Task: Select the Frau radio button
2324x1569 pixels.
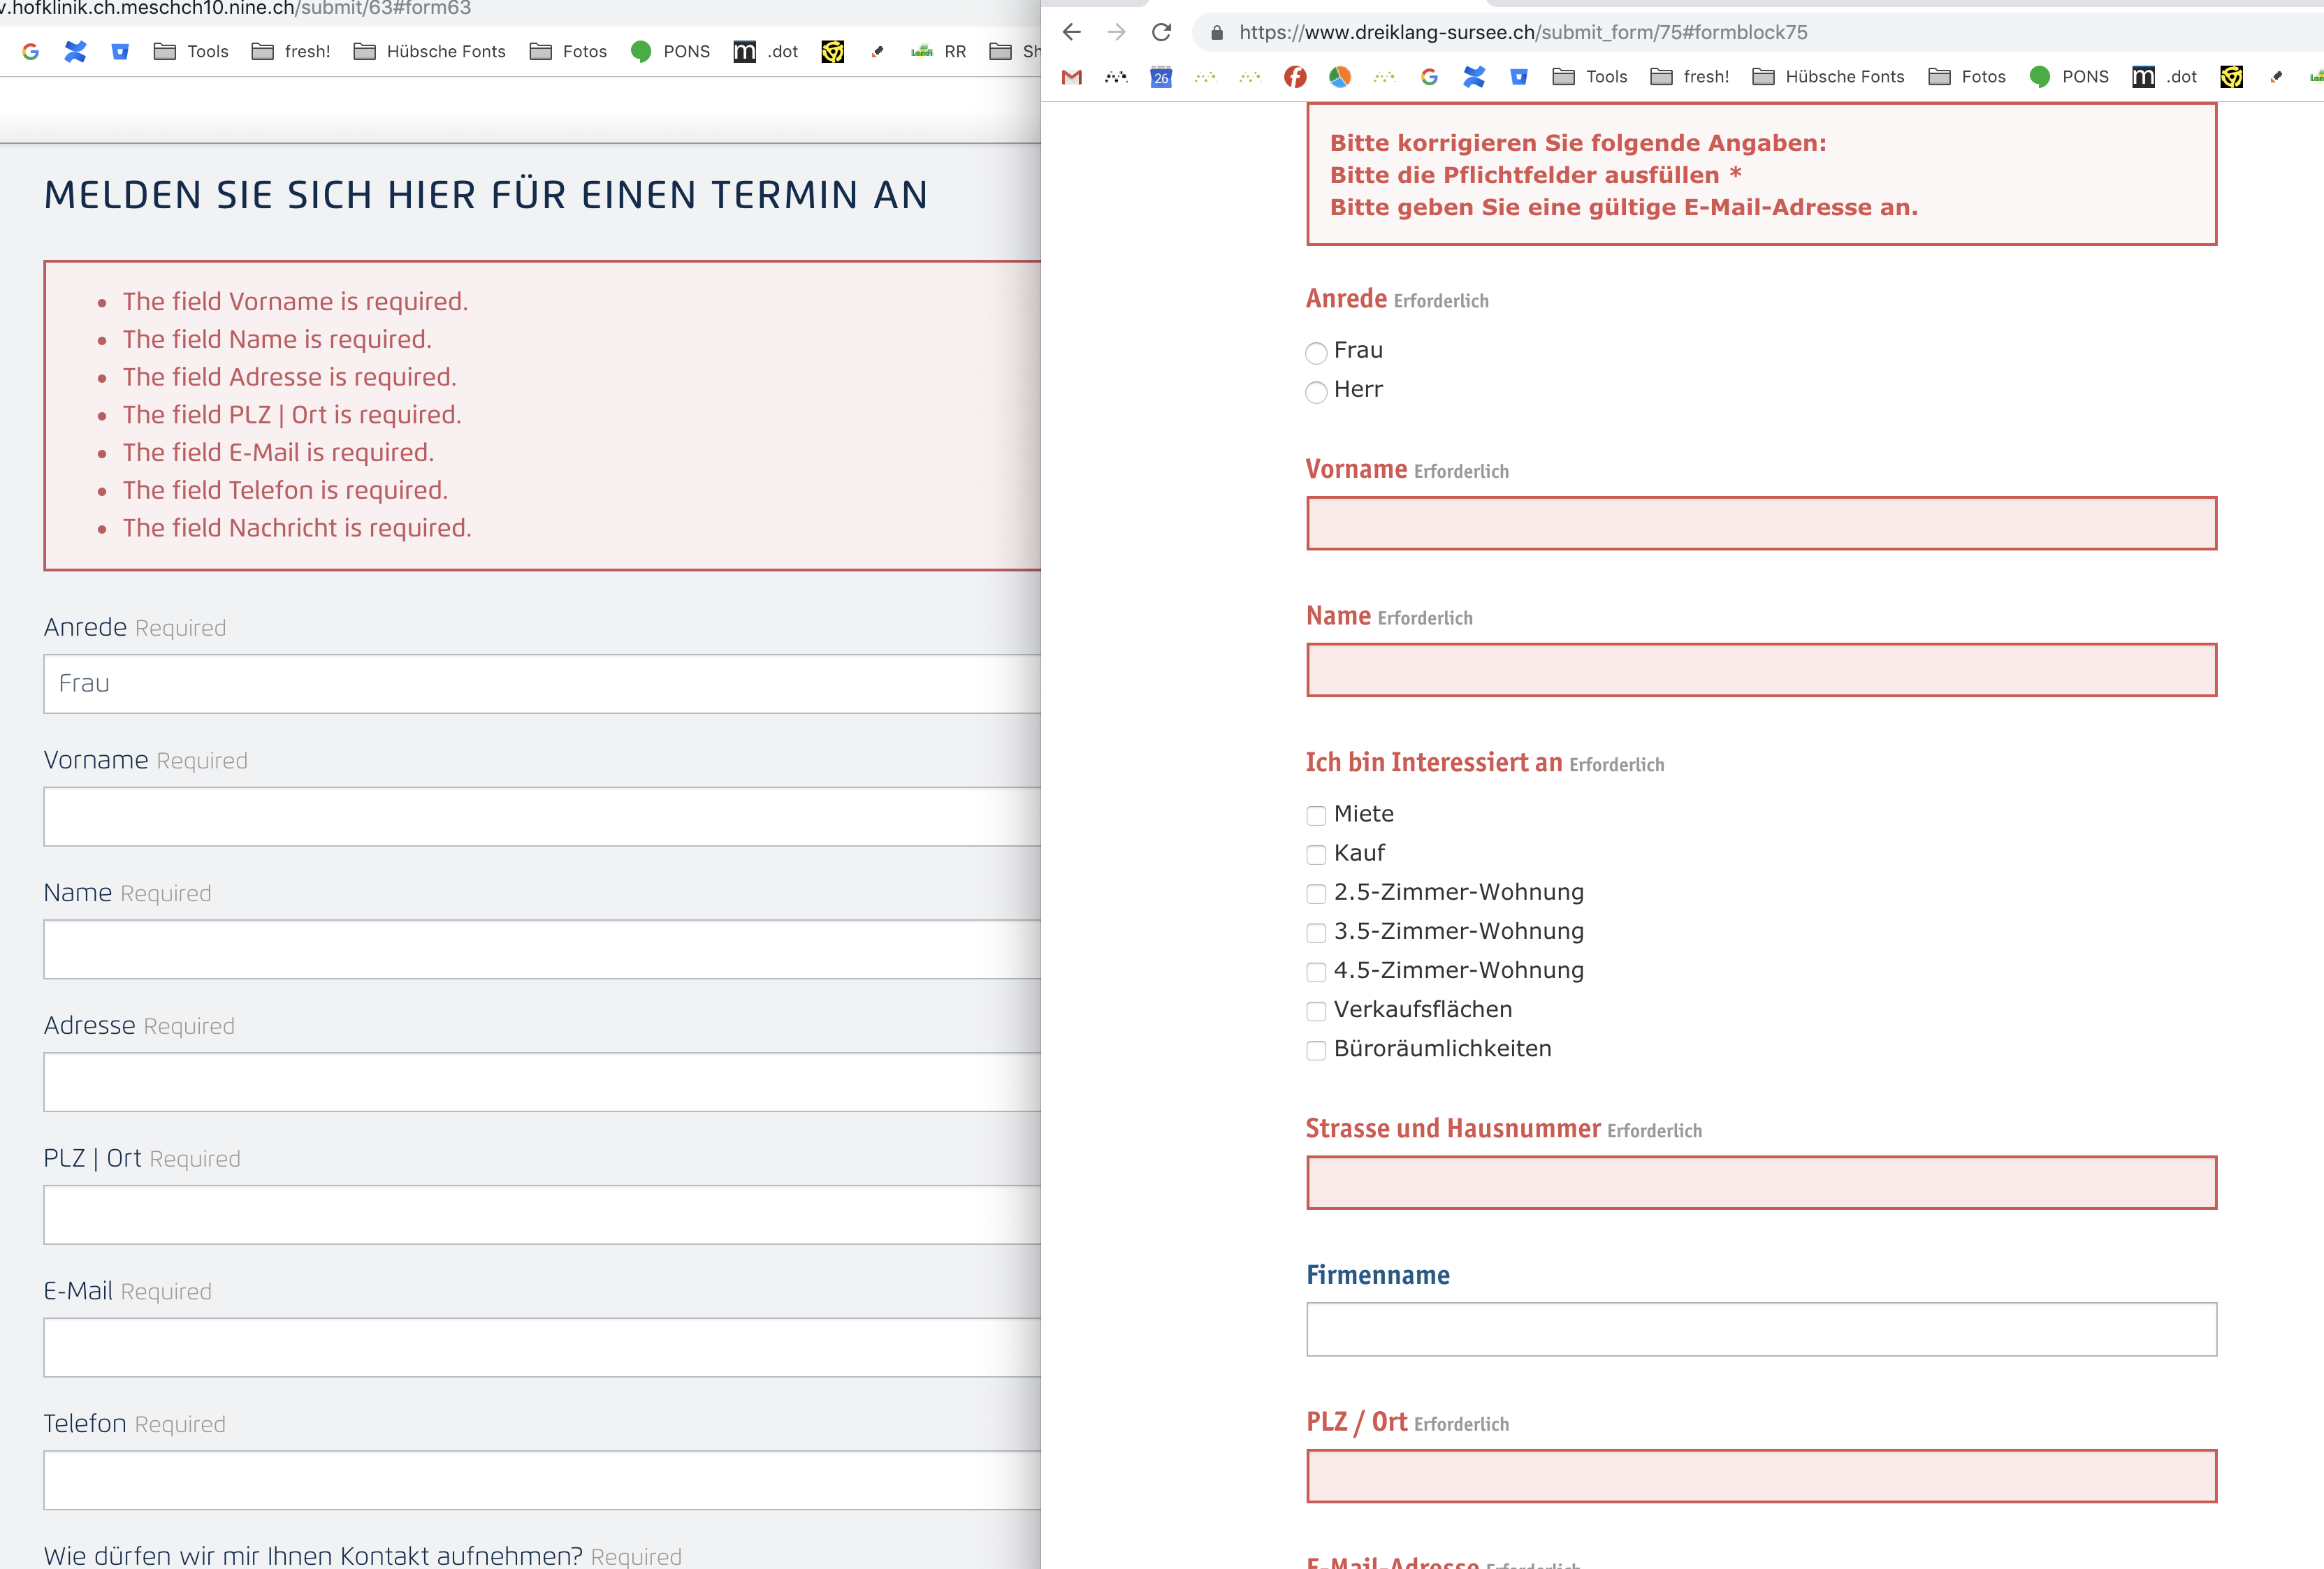Action: tap(1316, 353)
